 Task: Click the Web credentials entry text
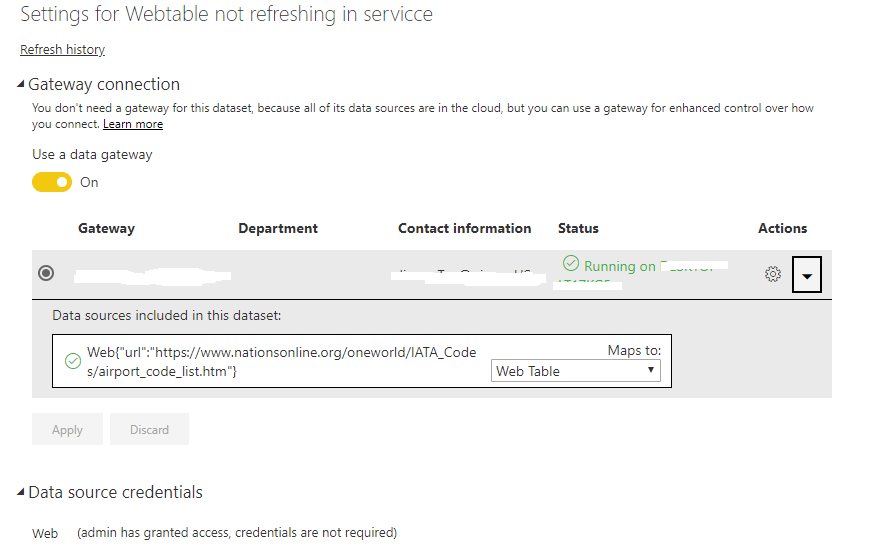tap(45, 533)
